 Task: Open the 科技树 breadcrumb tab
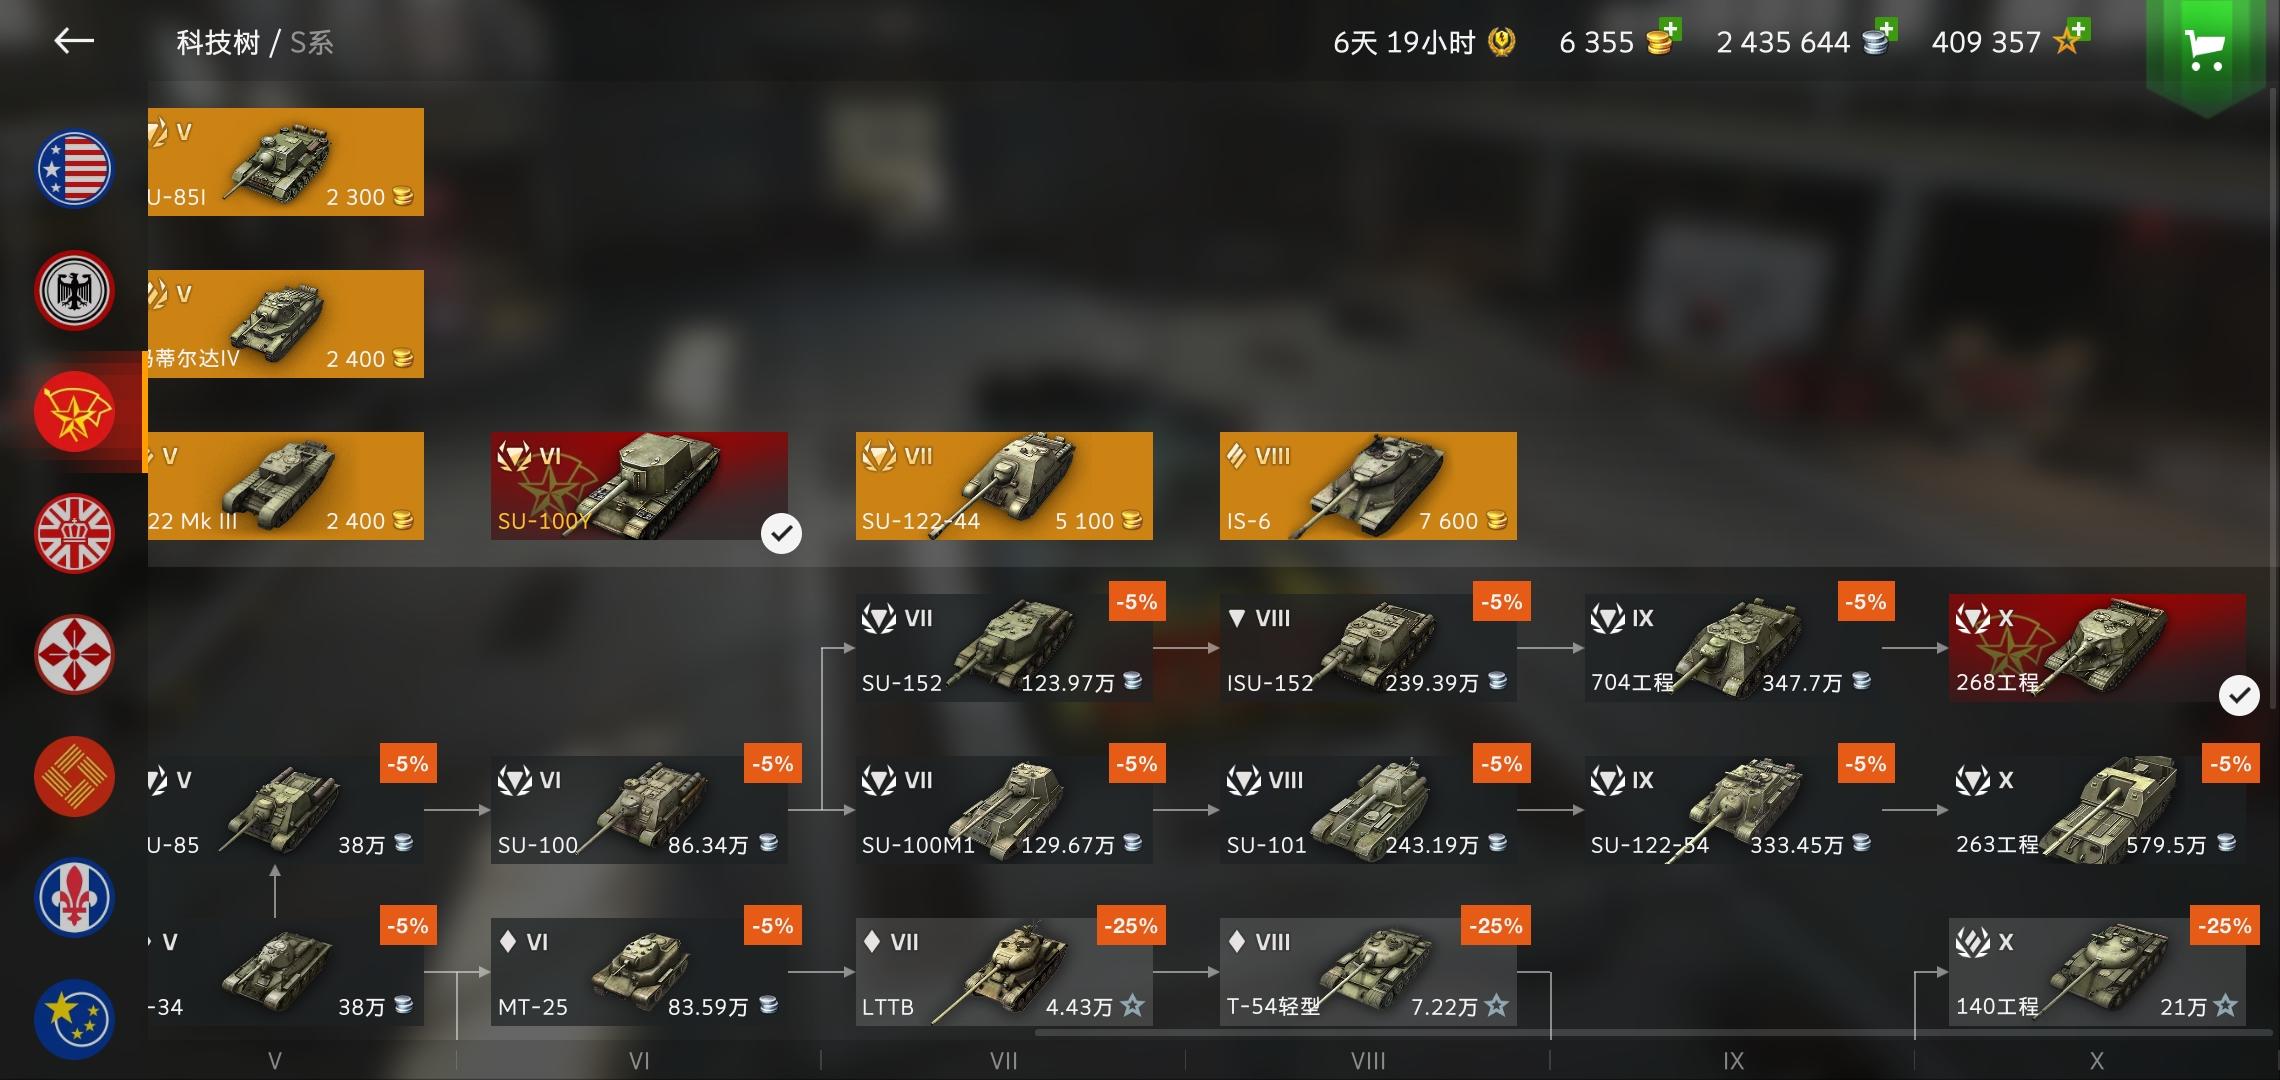pos(218,43)
